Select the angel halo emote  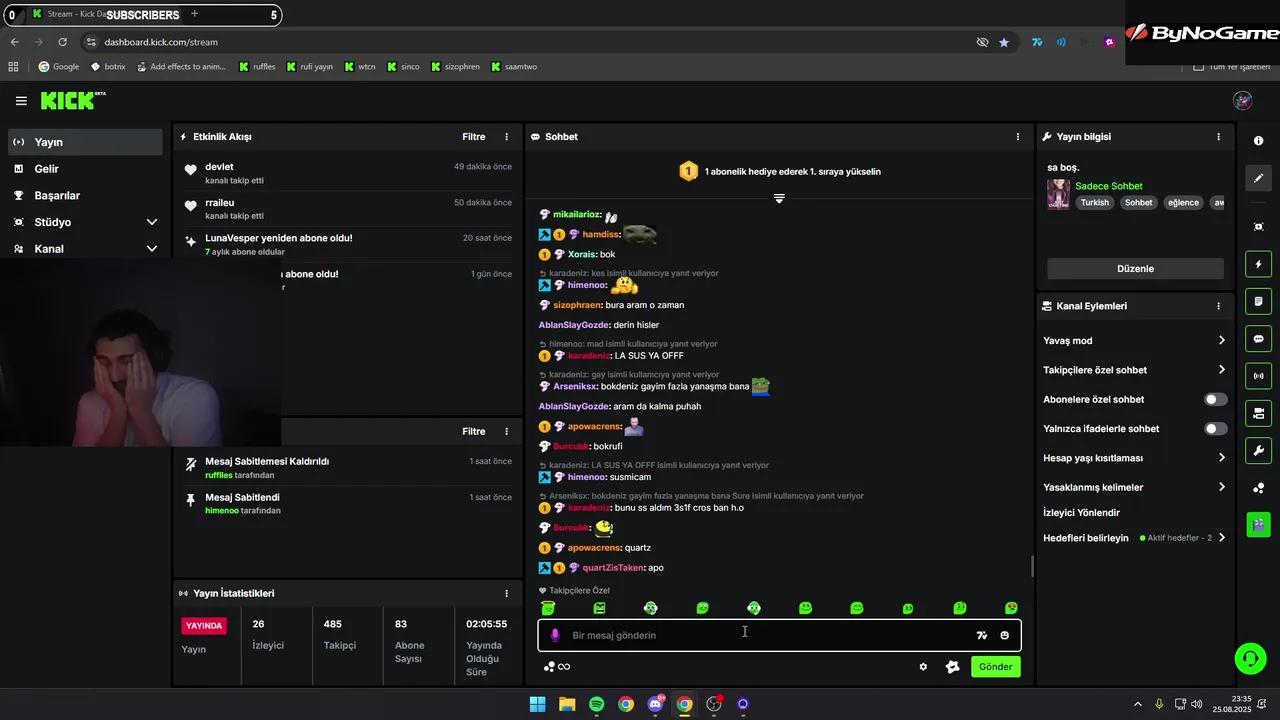(x=547, y=608)
